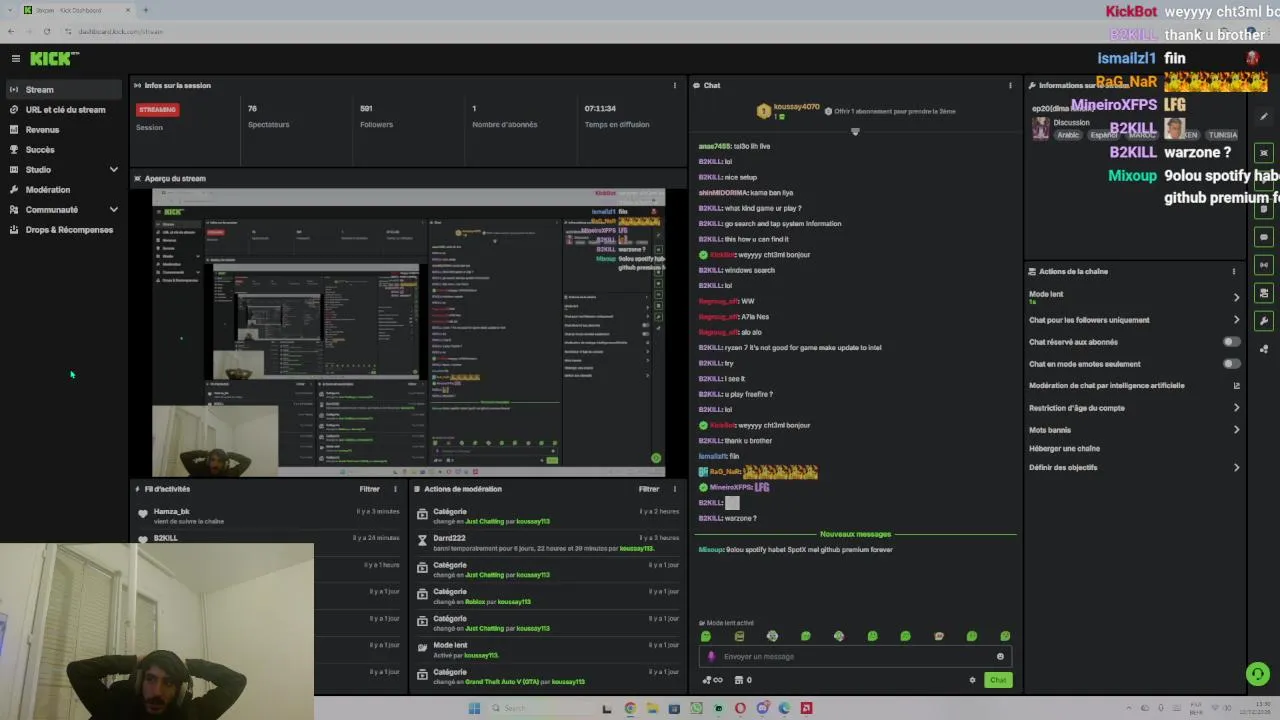The width and height of the screenshot is (1280, 720).
Task: Click koussay4070 at top of chat
Action: tap(796, 106)
